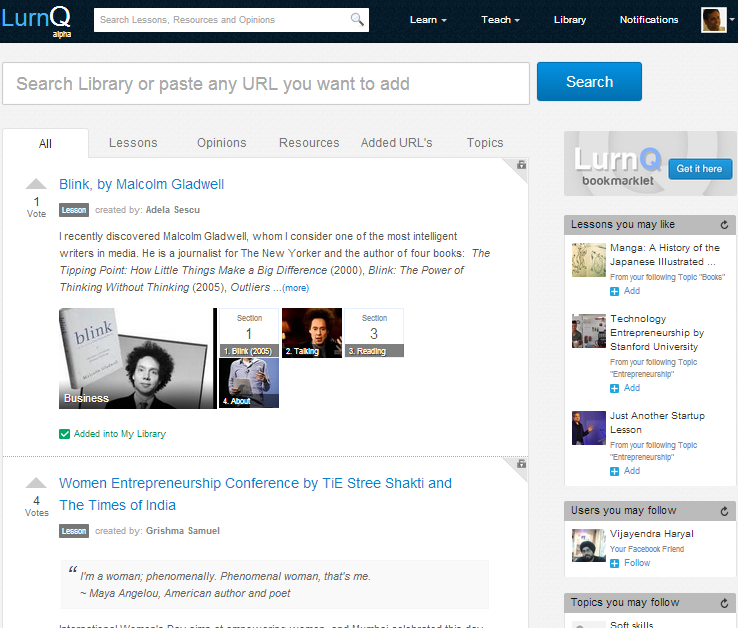Open Just Another Startup Lesson thumbnail
Screen dimensions: 738x628
(x=588, y=428)
